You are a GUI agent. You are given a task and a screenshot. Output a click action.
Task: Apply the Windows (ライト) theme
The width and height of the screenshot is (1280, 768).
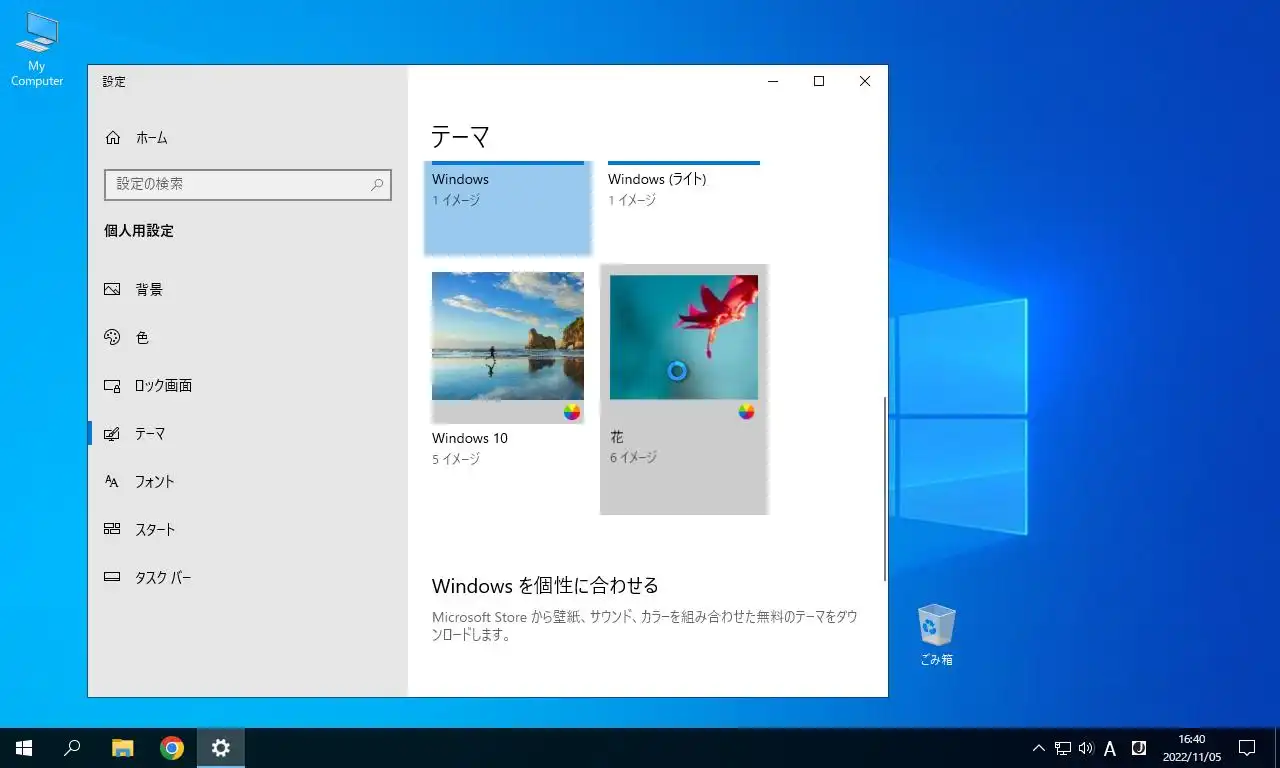684,207
